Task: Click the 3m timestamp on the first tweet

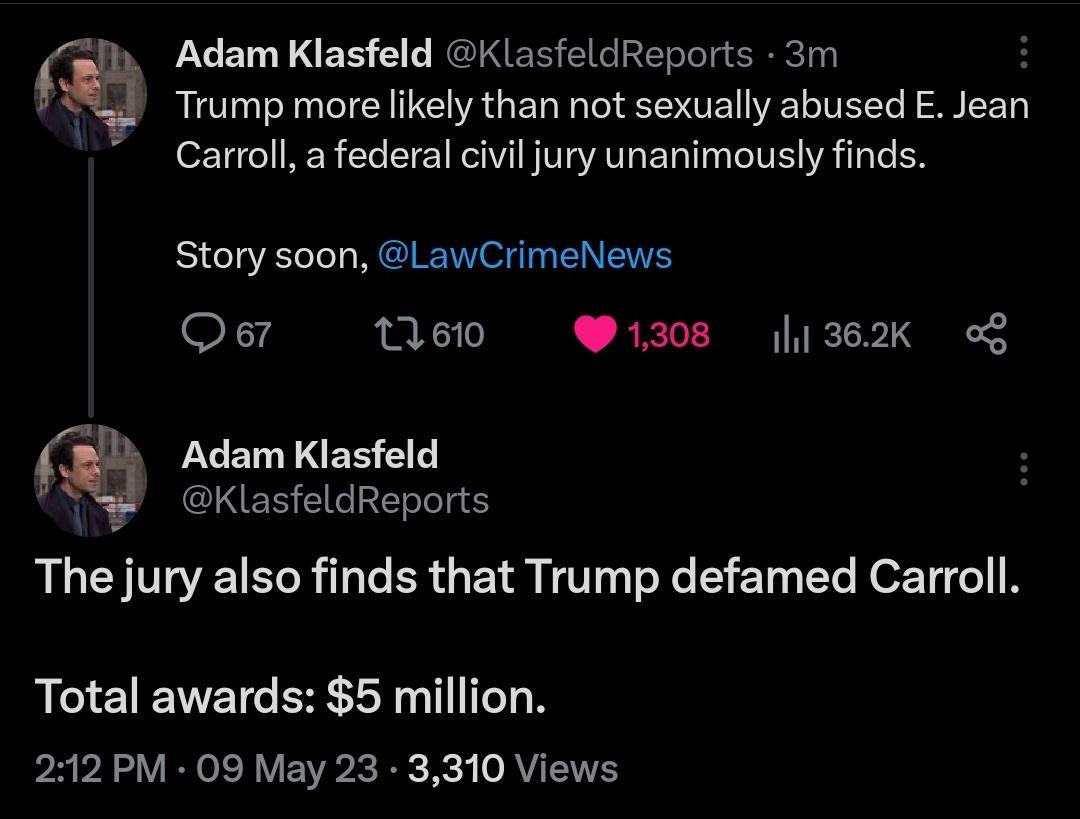Action: [x=812, y=54]
